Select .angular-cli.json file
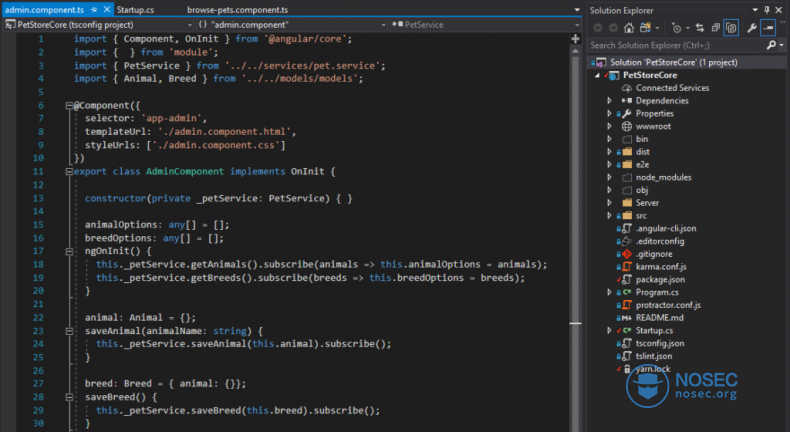Screen dimensions: 790x432 [666, 229]
